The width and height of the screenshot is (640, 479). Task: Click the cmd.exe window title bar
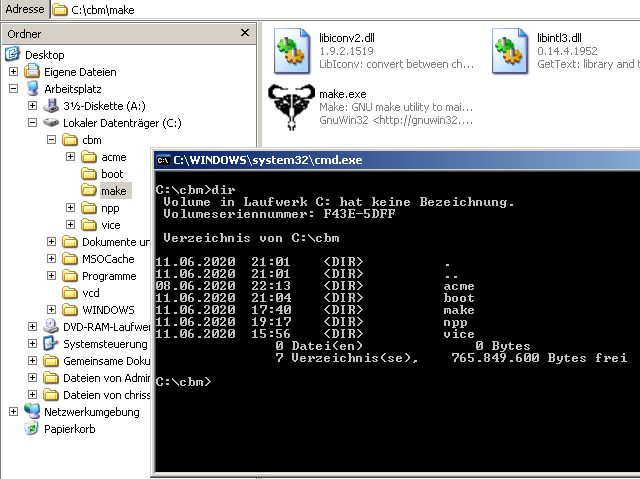(397, 160)
